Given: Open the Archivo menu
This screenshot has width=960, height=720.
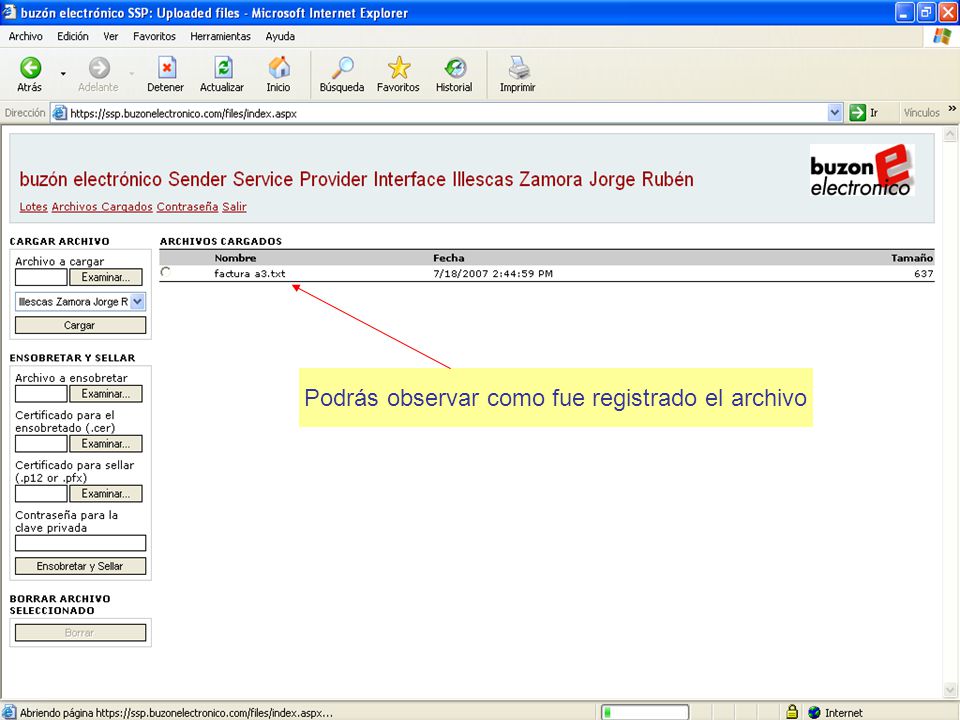Looking at the screenshot, I should (26, 36).
